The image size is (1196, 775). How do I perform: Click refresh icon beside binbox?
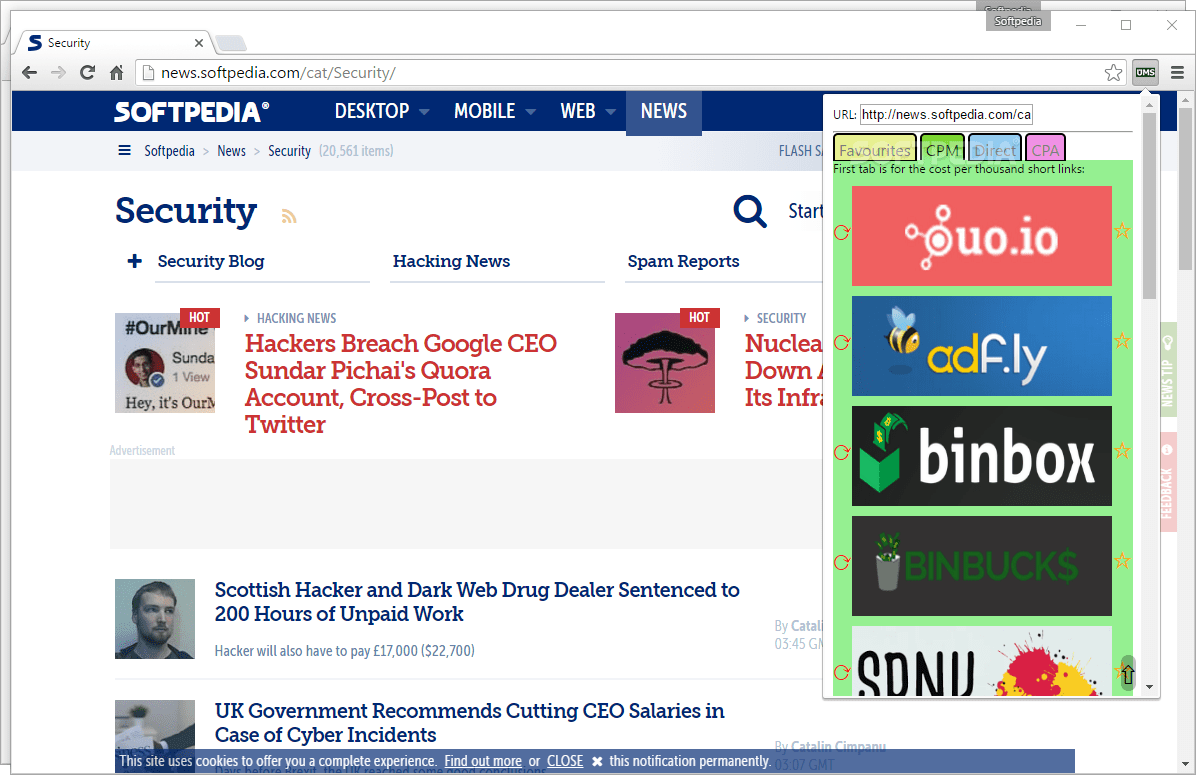tap(841, 452)
